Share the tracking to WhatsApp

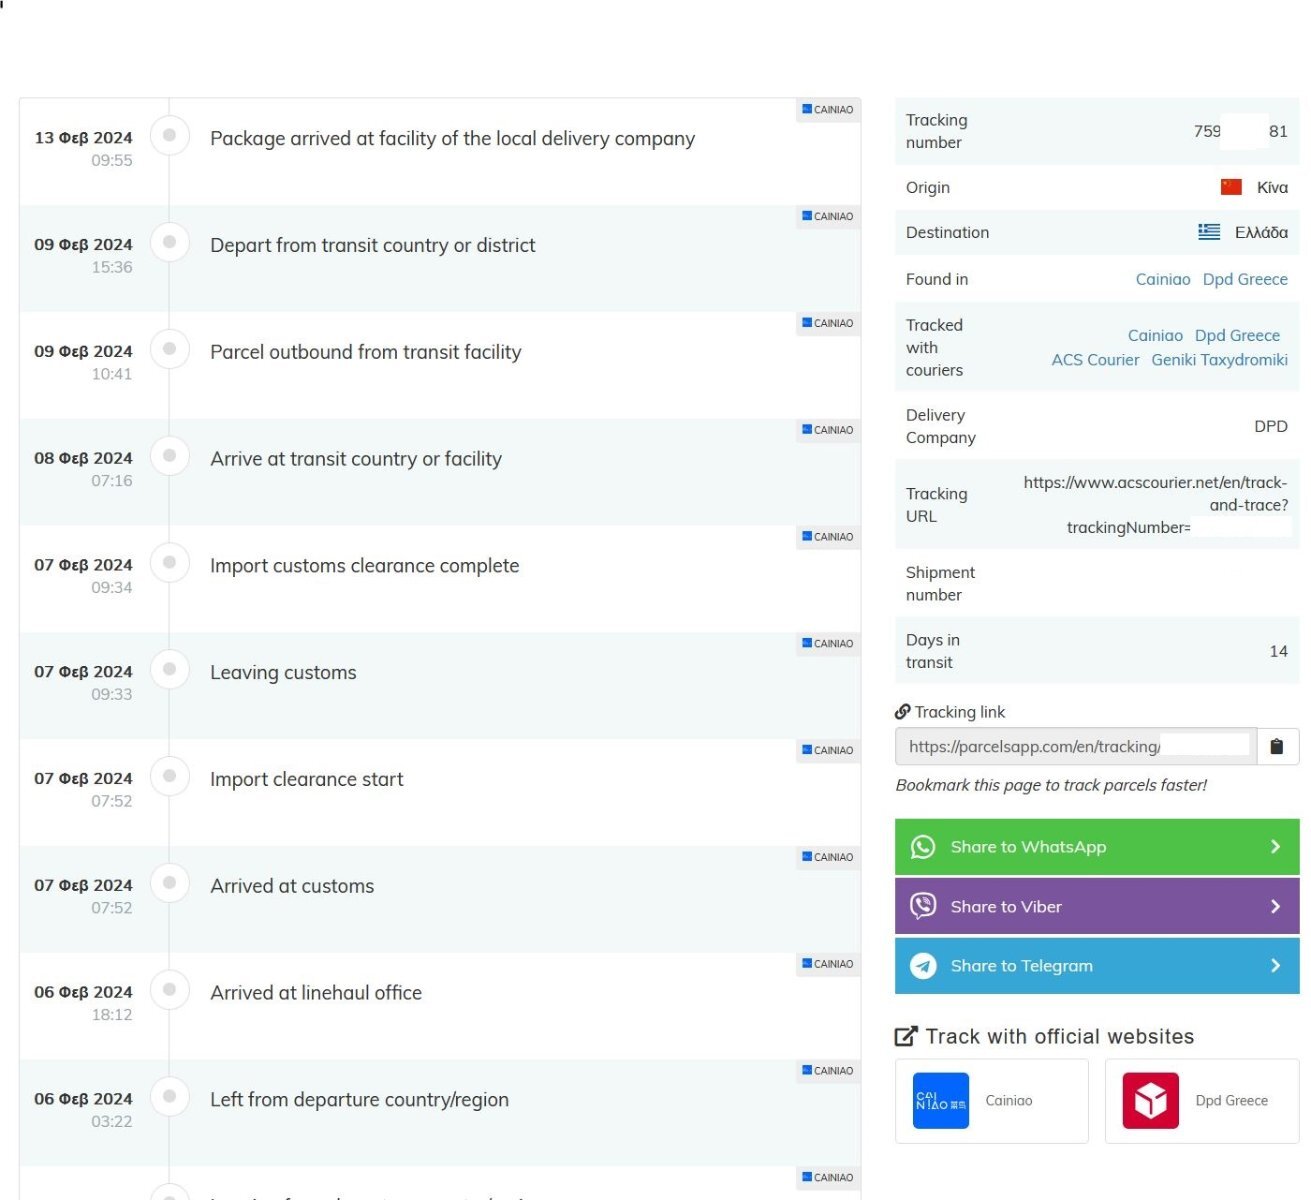[1097, 847]
